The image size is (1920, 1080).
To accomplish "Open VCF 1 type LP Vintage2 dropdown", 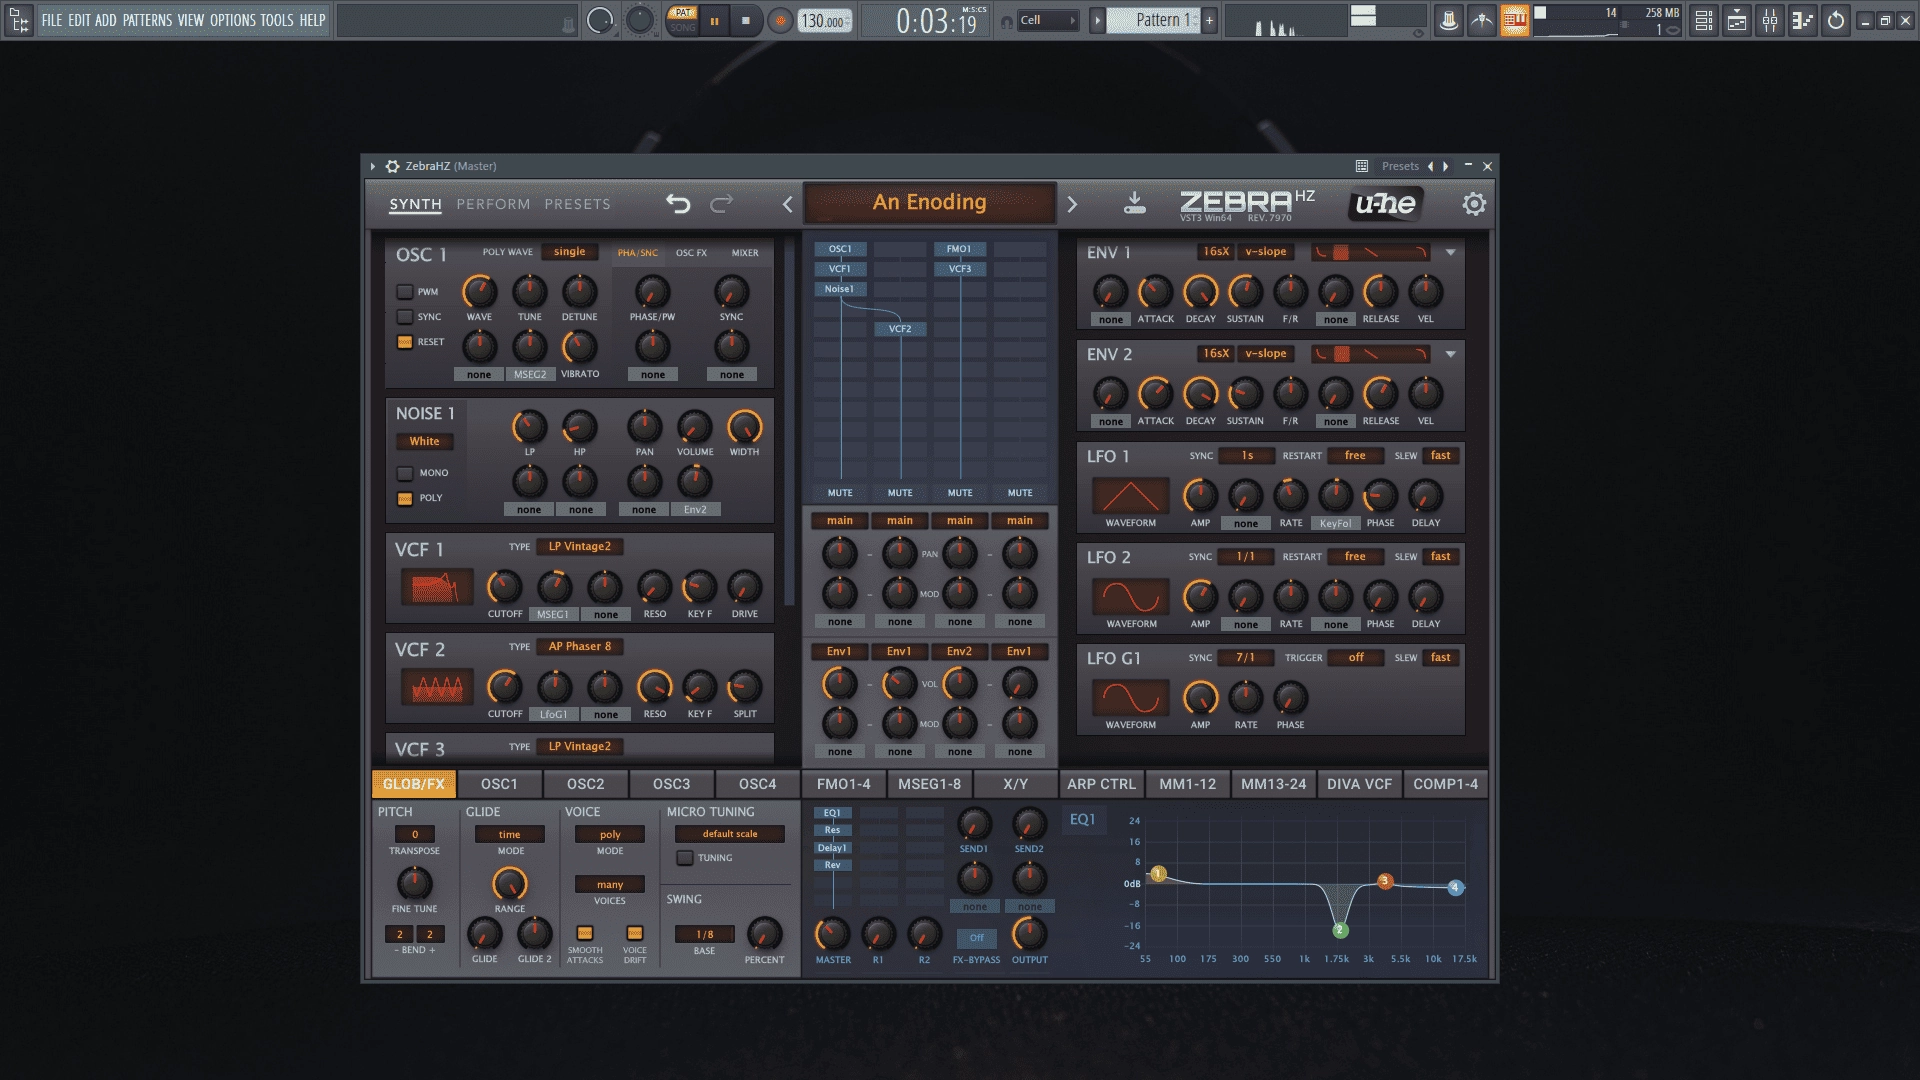I will 580,546.
